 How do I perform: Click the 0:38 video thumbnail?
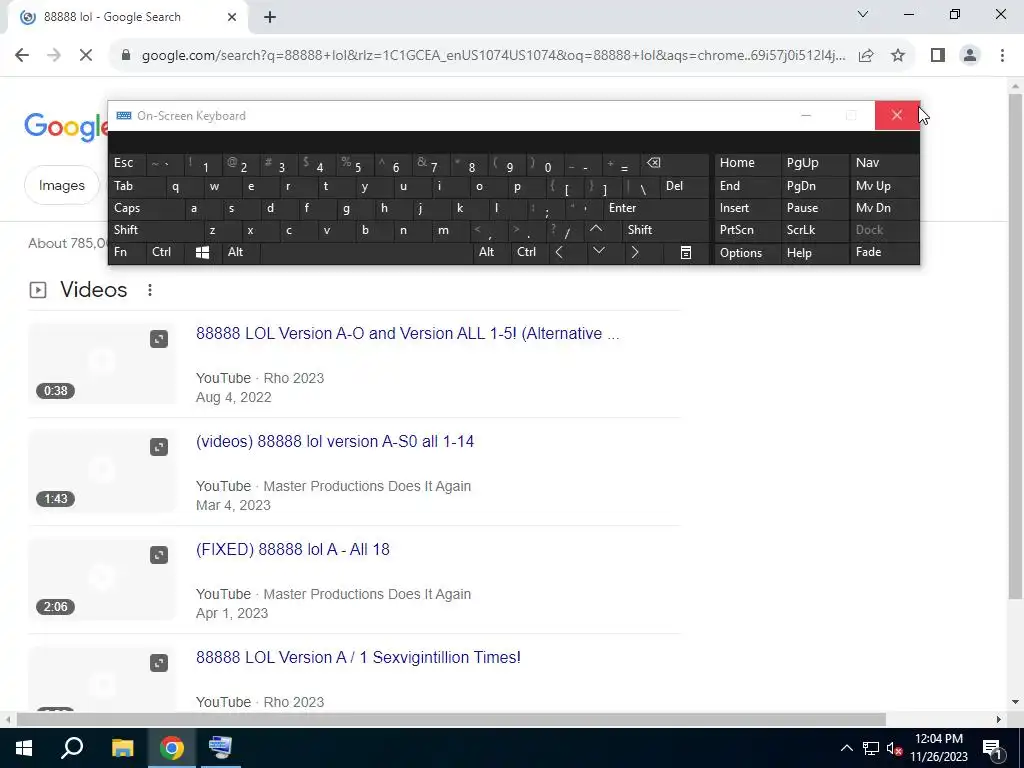pyautogui.click(x=102, y=363)
